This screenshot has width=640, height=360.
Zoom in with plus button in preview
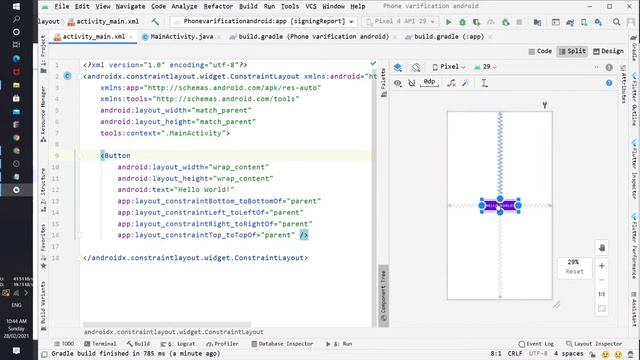click(602, 266)
